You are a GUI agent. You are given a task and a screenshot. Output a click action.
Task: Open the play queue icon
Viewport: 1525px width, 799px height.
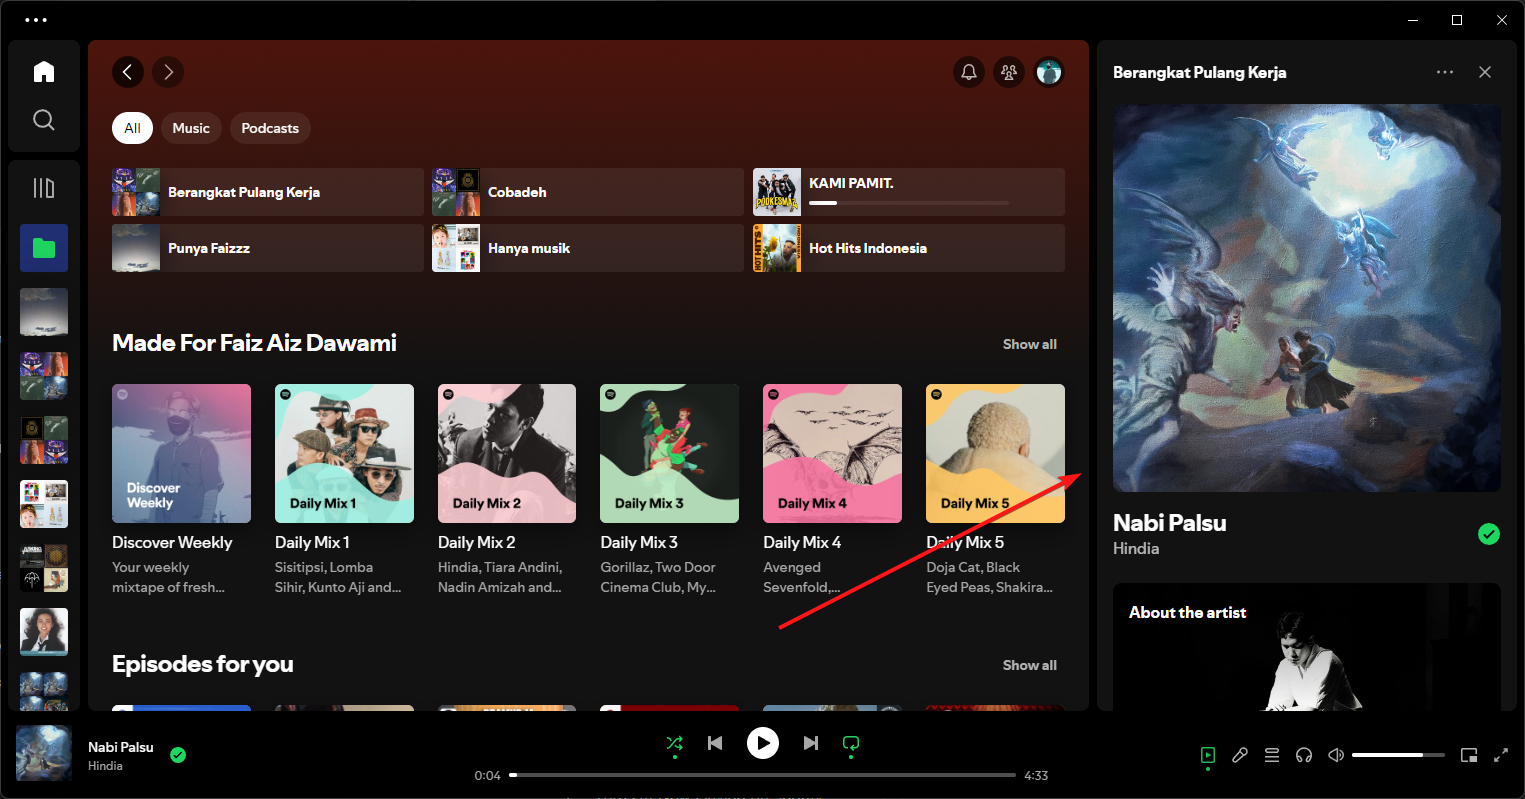pos(1272,755)
